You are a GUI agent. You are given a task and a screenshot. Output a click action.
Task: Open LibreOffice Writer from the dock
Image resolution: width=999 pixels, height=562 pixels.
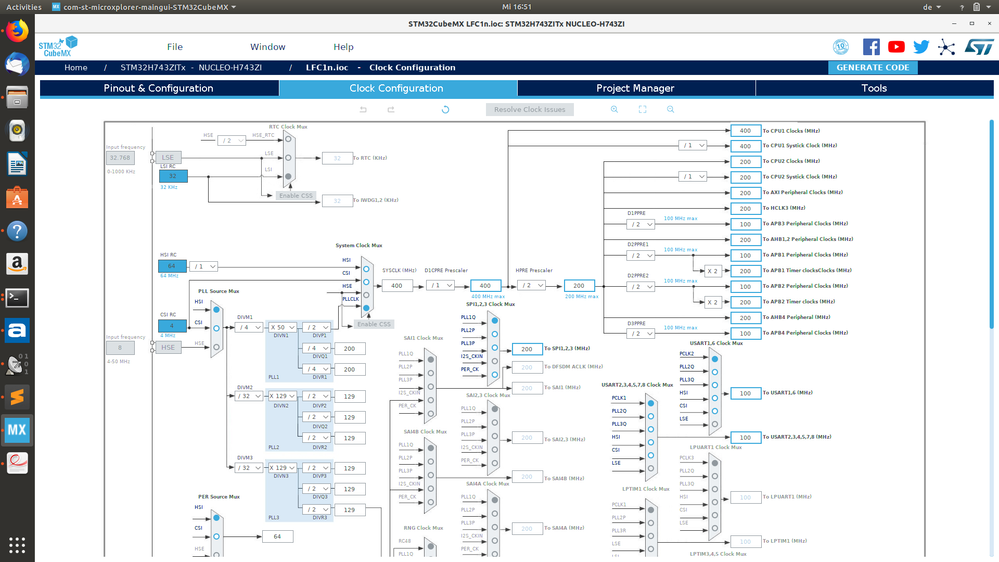pyautogui.click(x=17, y=164)
